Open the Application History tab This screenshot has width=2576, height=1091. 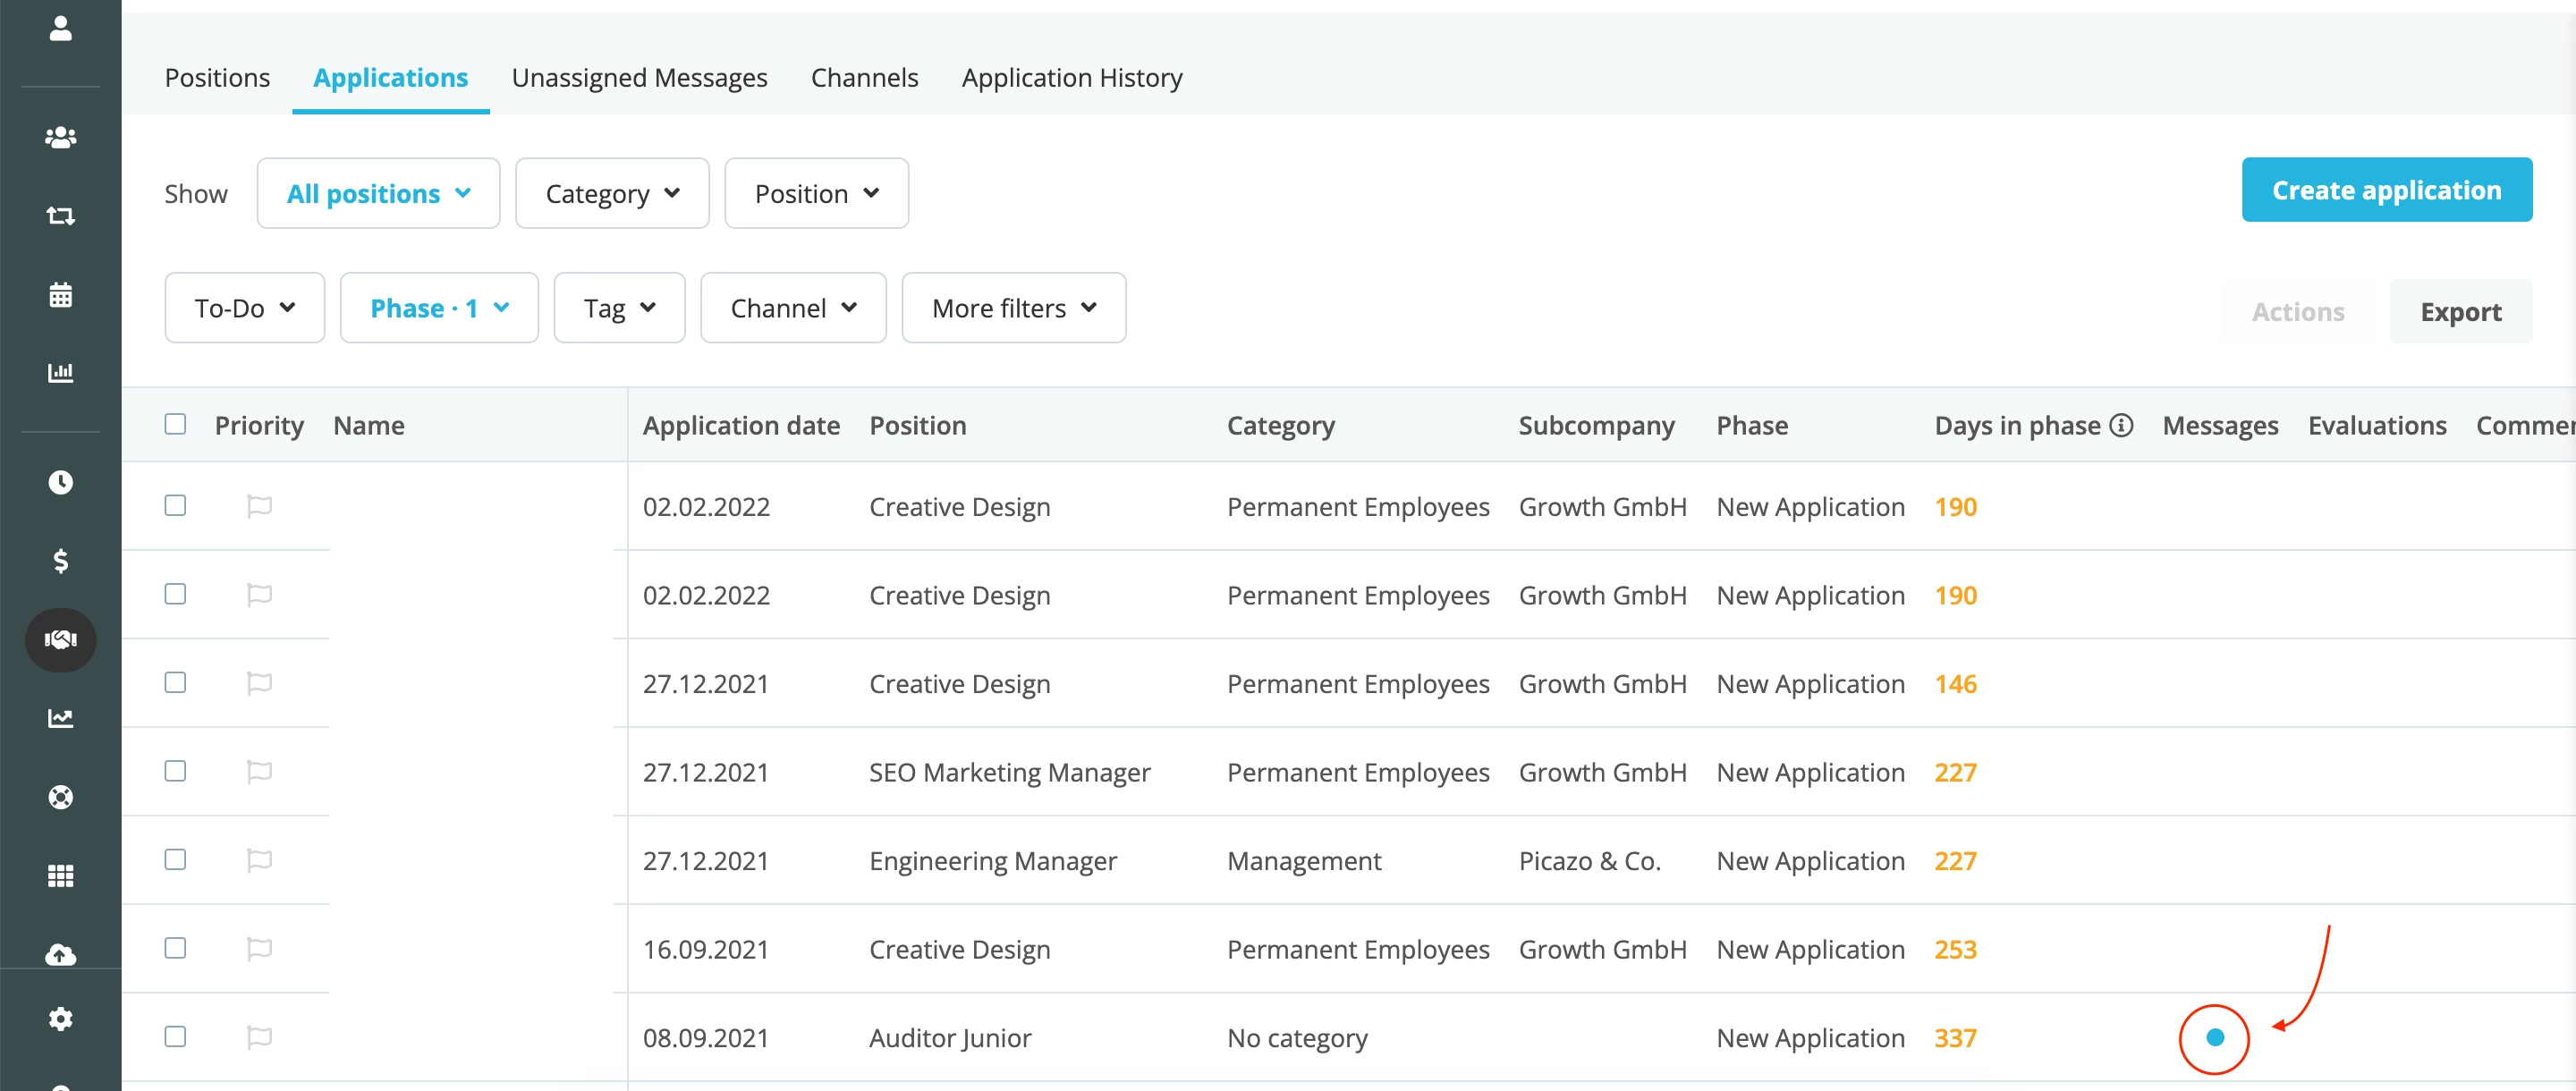[1071, 78]
